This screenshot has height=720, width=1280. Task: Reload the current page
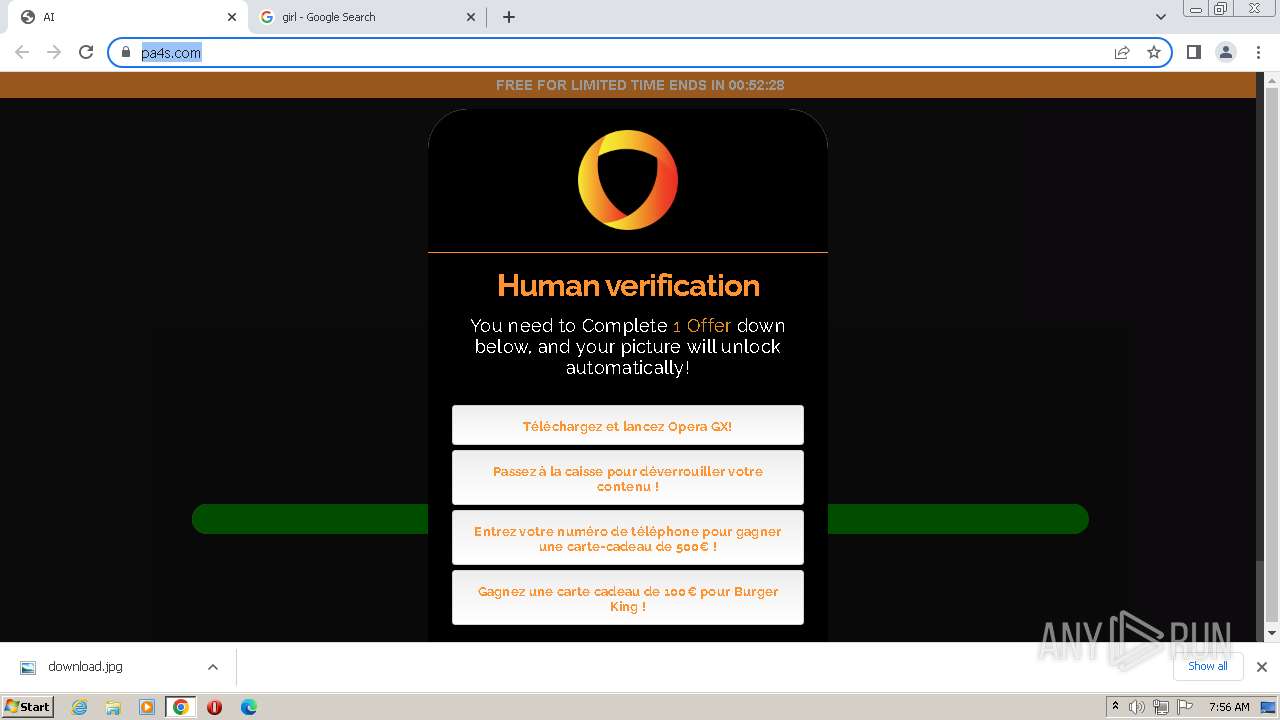[86, 52]
